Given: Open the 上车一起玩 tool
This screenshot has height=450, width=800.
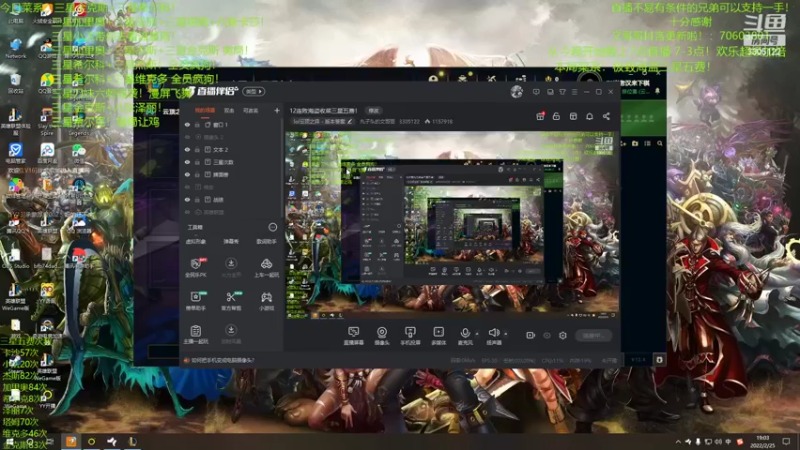Looking at the screenshot, I should click(266, 267).
